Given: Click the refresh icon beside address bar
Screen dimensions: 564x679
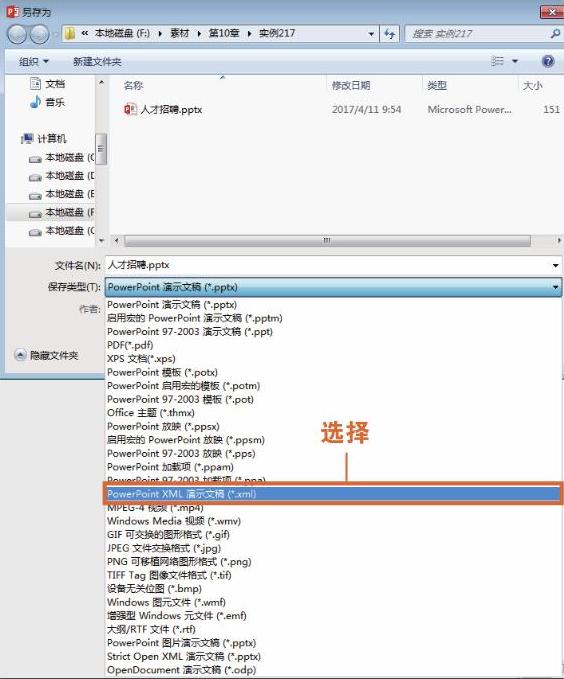Looking at the screenshot, I should (389, 34).
